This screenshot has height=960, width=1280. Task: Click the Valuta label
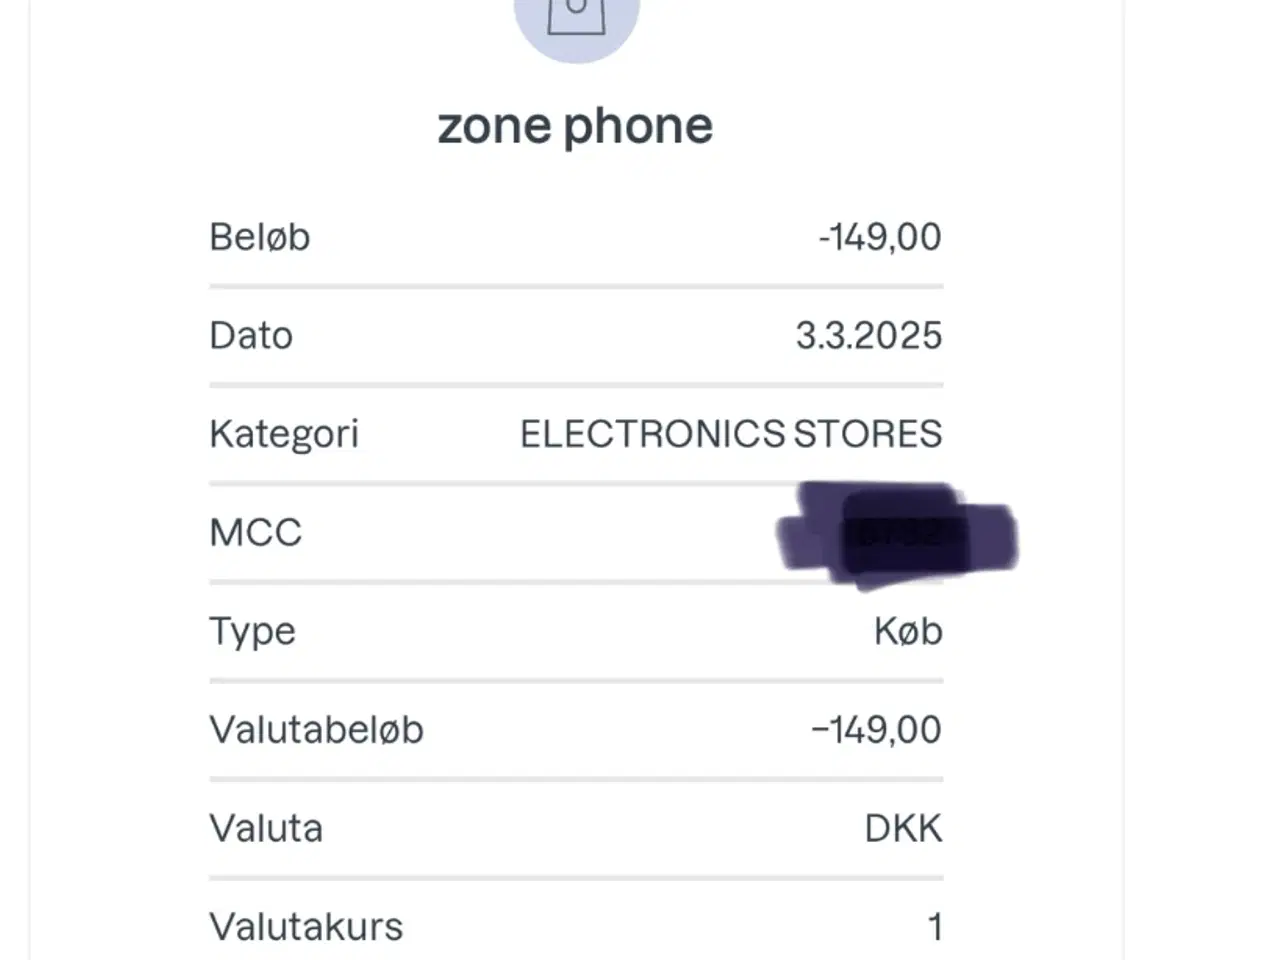pos(266,828)
